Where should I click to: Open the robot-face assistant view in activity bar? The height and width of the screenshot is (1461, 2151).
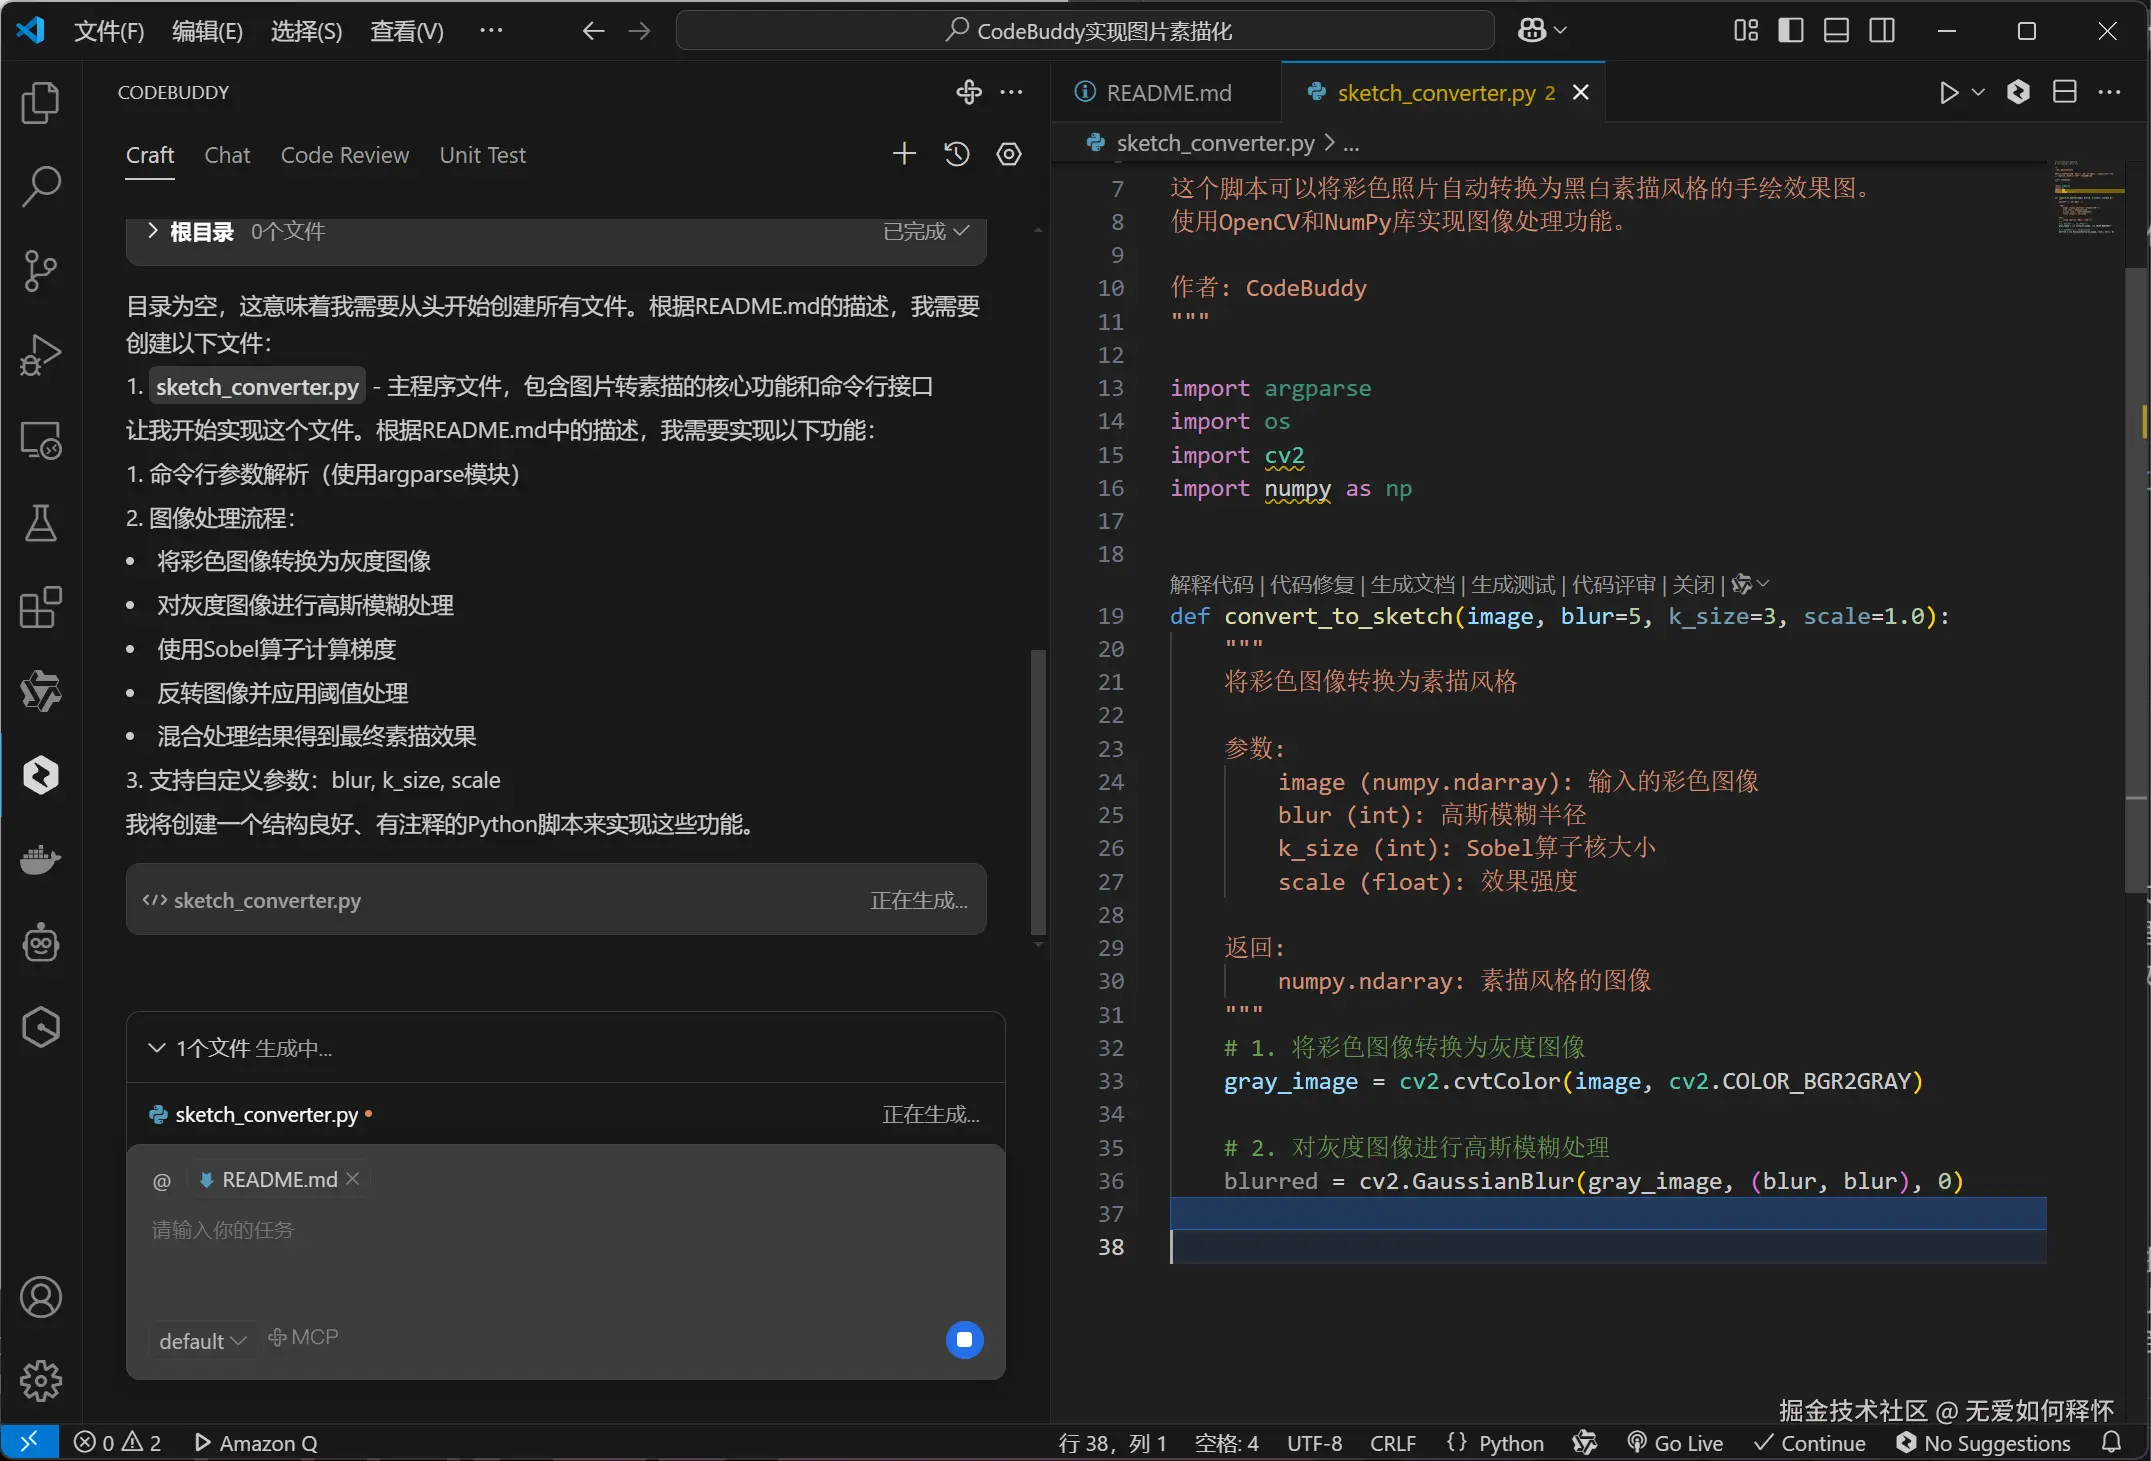tap(40, 943)
